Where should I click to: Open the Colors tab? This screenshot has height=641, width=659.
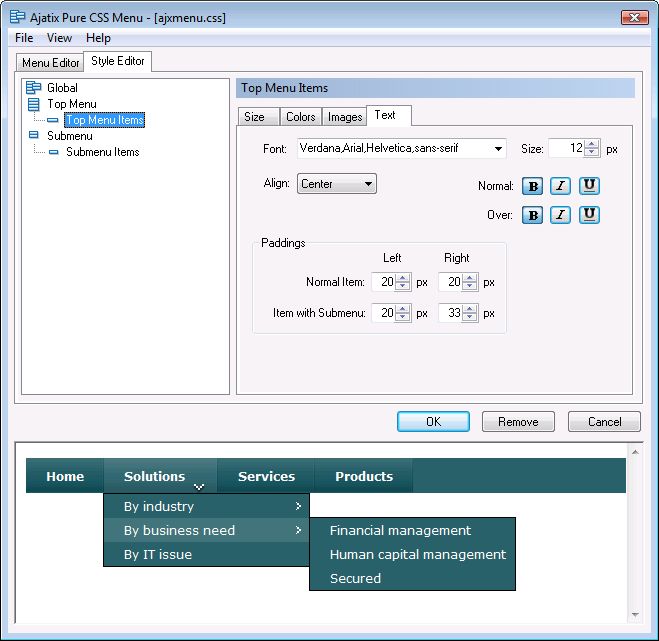(x=300, y=117)
